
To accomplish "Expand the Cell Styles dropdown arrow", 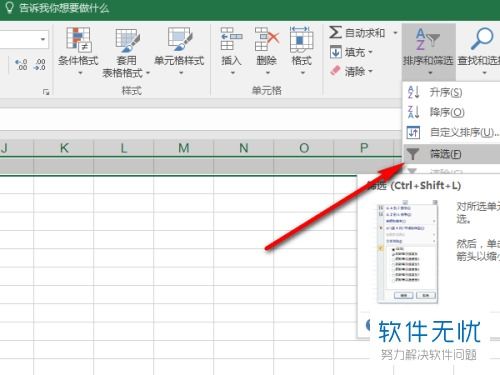I will [181, 73].
